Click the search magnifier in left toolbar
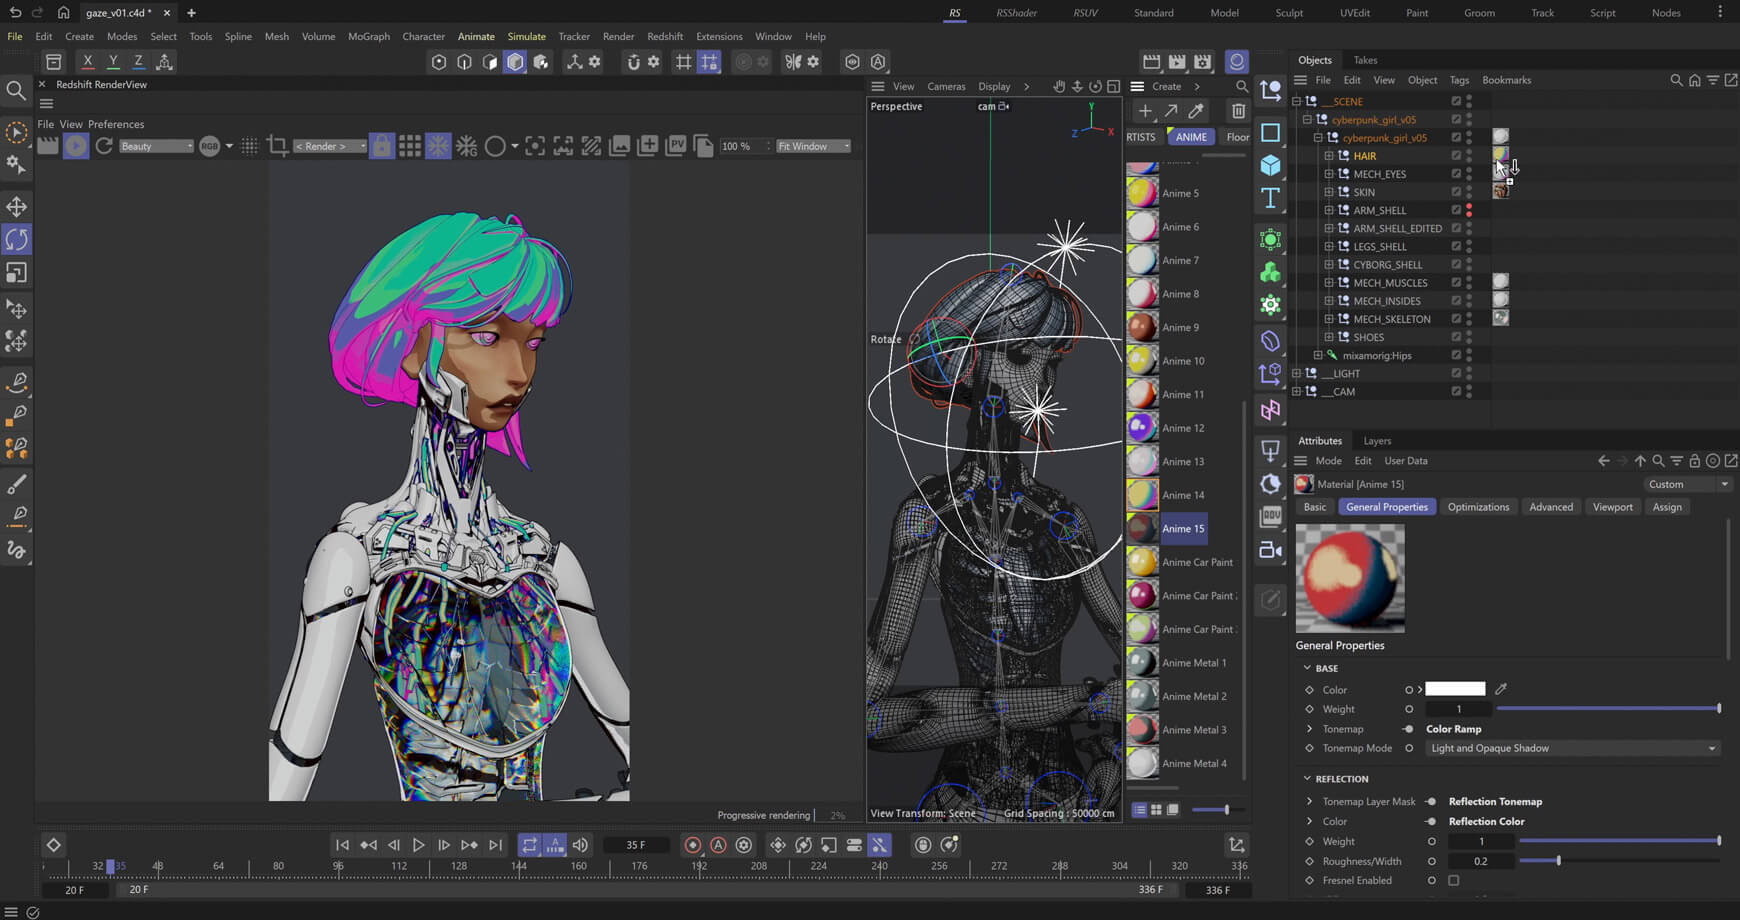Image resolution: width=1740 pixels, height=920 pixels. point(16,91)
